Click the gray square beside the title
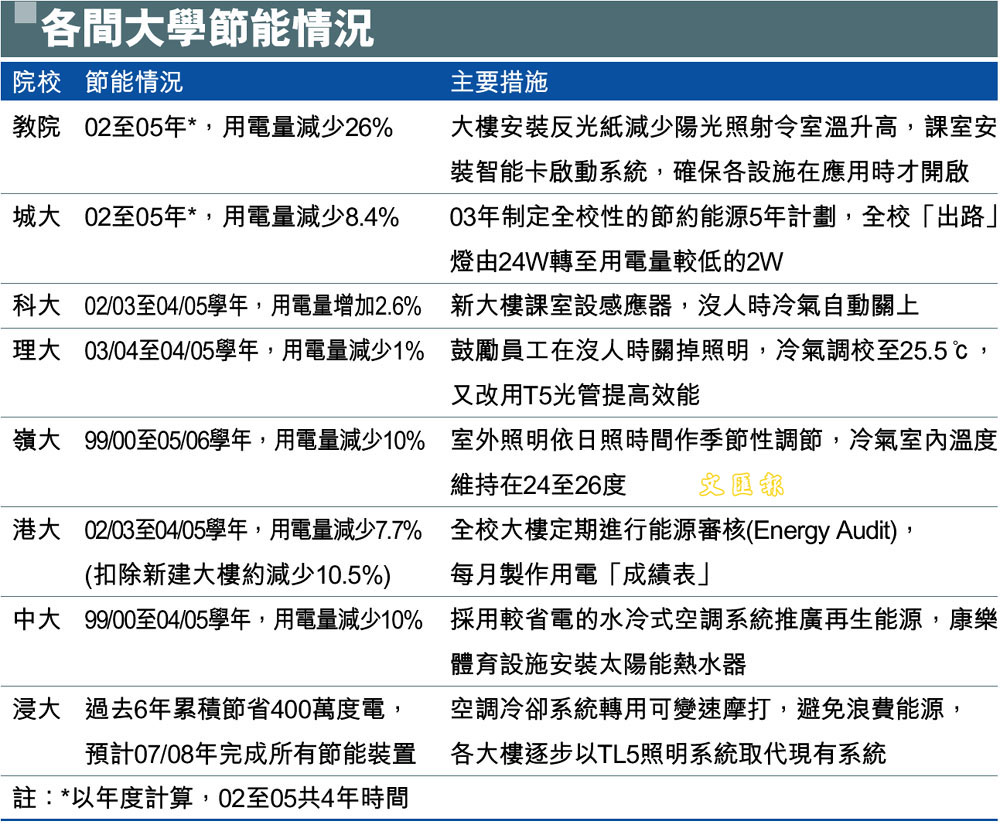Viewport: 1000px width, 828px height. click(25, 15)
